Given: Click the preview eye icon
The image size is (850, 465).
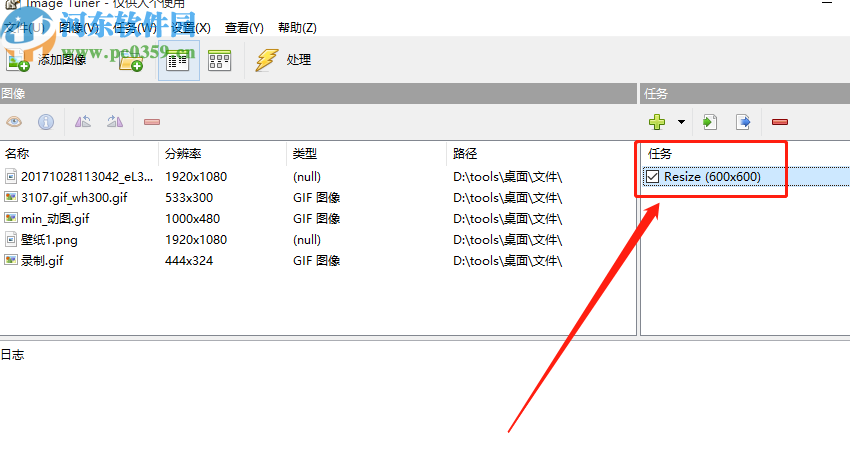Looking at the screenshot, I should point(14,122).
